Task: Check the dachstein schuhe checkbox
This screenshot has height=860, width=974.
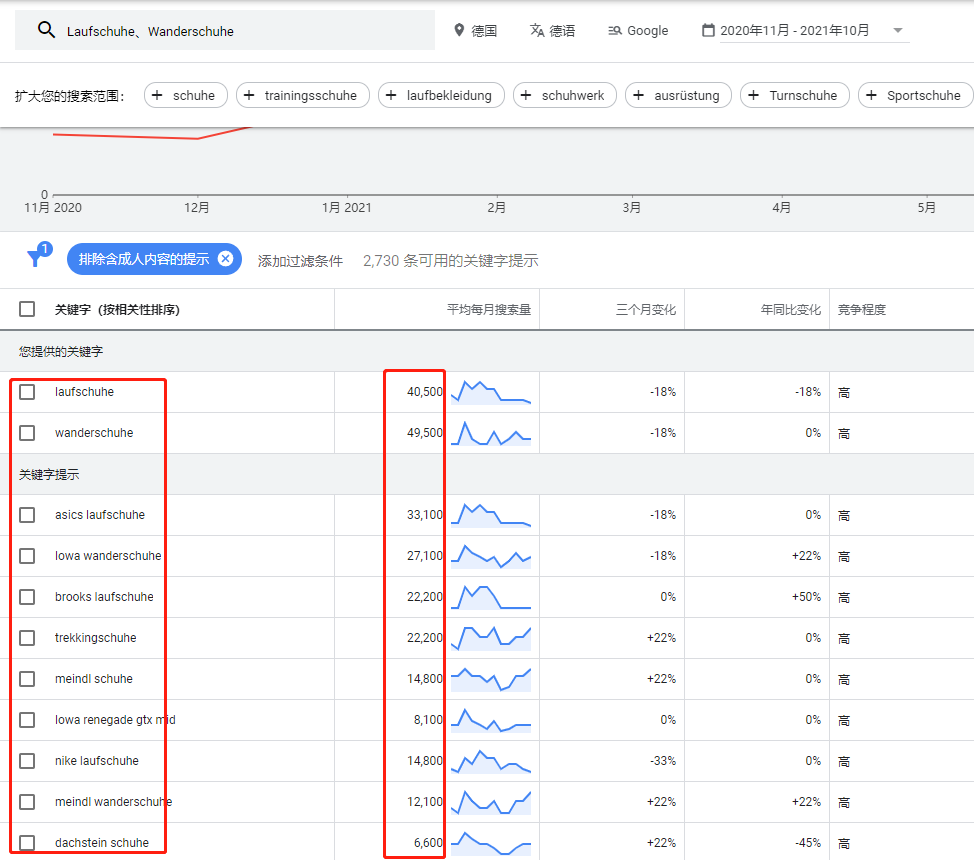Action: 27,843
